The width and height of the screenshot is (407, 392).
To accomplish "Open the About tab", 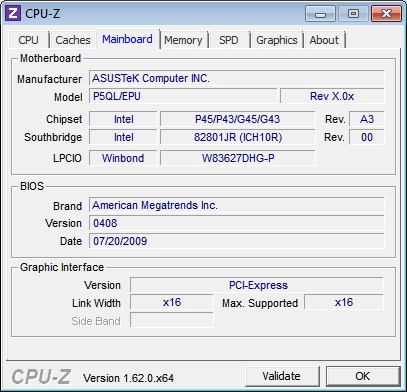I will point(324,40).
